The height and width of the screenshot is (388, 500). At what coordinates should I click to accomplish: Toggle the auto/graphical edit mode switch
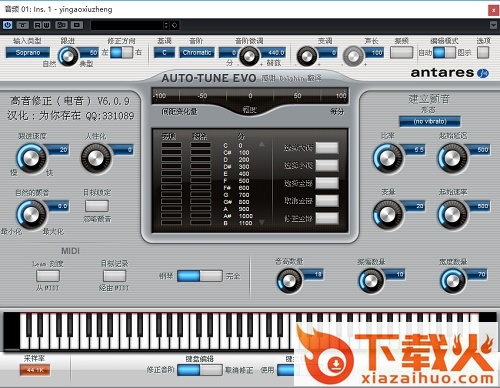(444, 53)
